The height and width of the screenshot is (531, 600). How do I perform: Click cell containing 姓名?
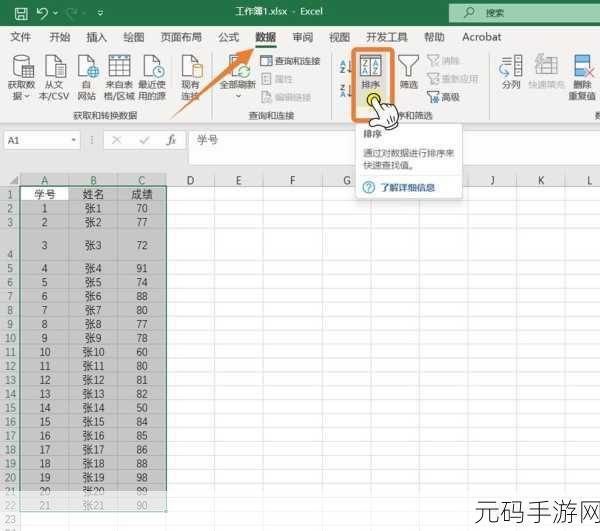point(93,194)
